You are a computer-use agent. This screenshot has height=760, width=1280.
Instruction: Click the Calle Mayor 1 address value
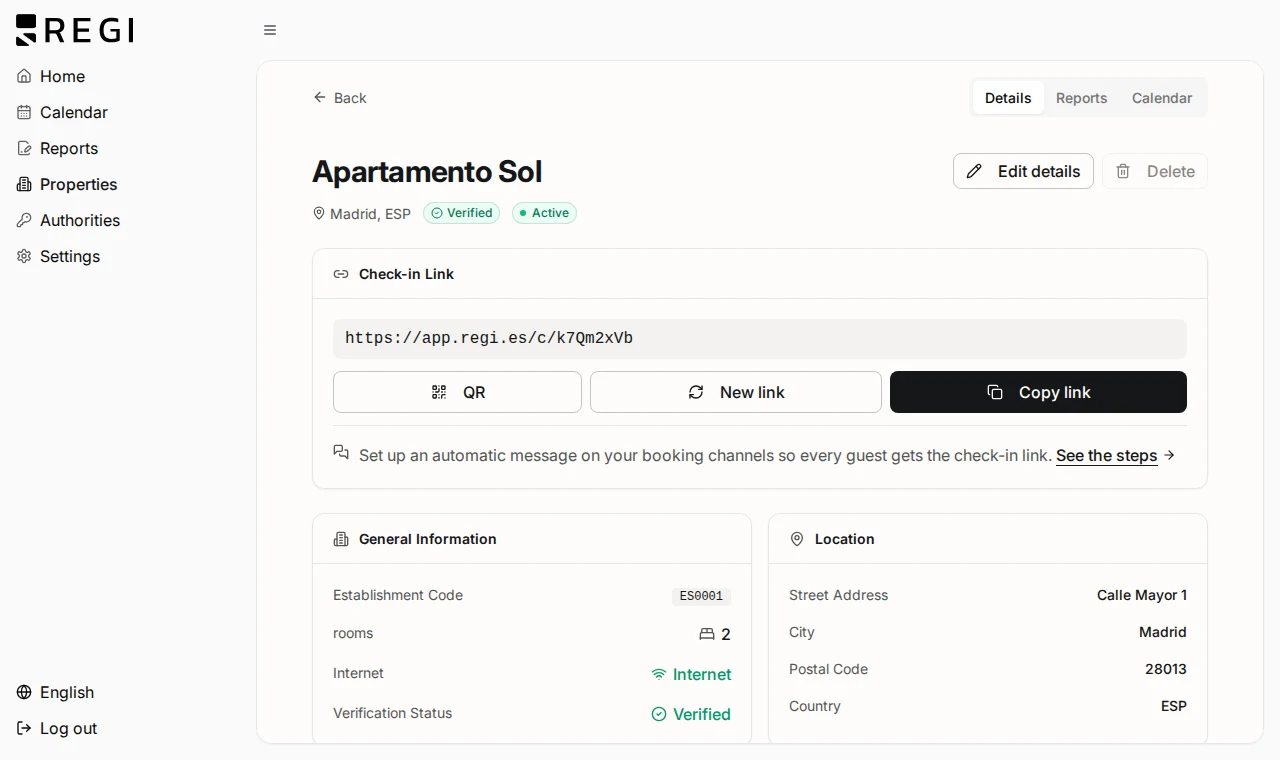pyautogui.click(x=1142, y=595)
